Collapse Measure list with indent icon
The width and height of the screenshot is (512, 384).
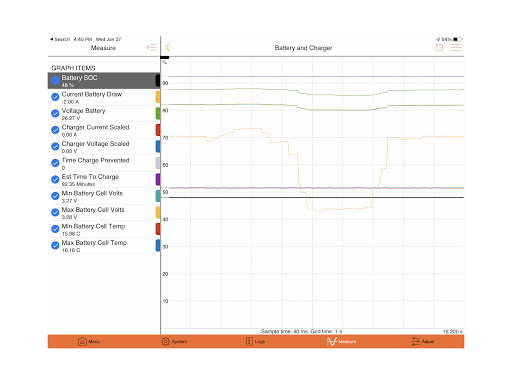pos(151,48)
